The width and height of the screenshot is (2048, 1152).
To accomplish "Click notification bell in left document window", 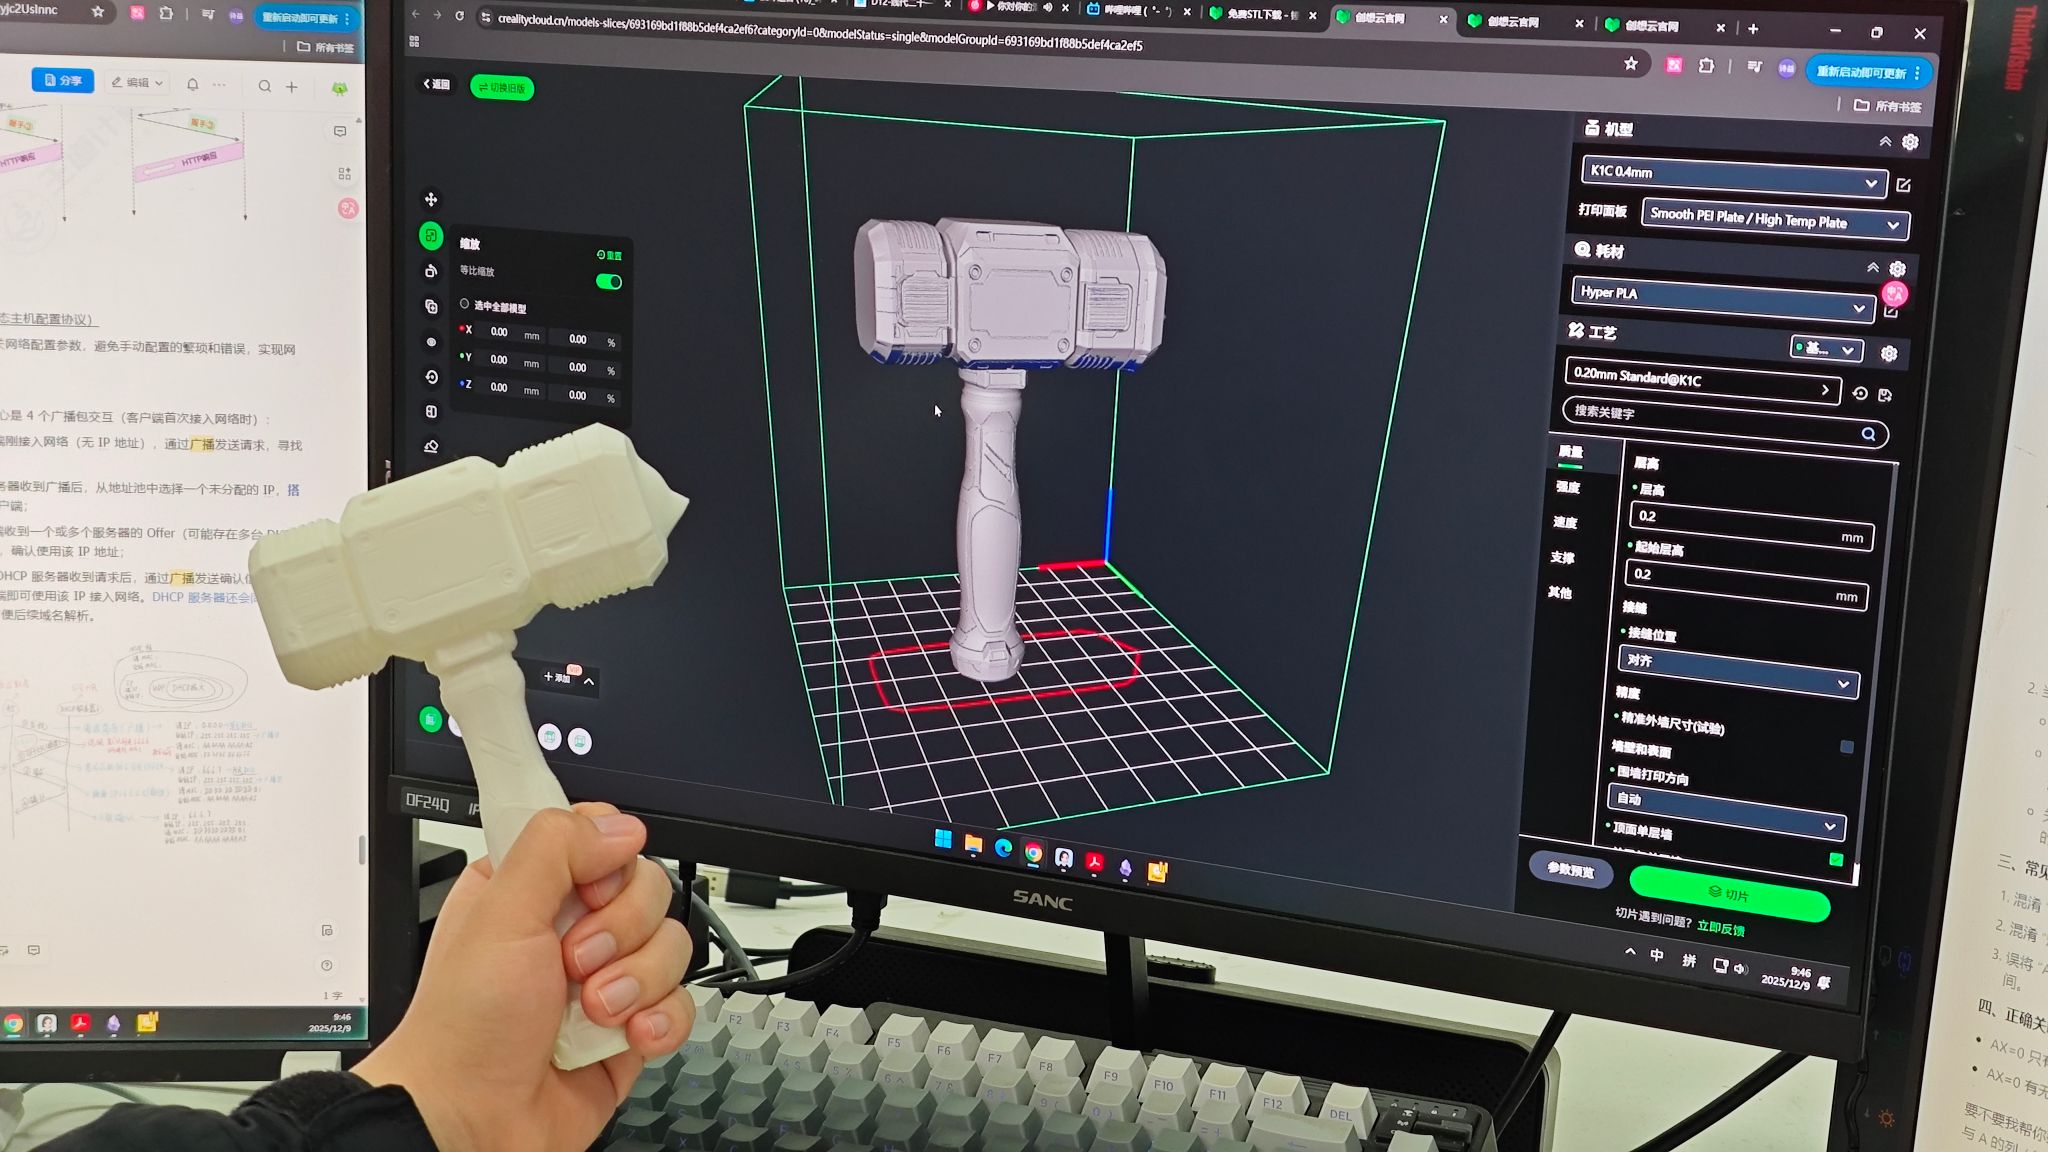I will click(193, 85).
